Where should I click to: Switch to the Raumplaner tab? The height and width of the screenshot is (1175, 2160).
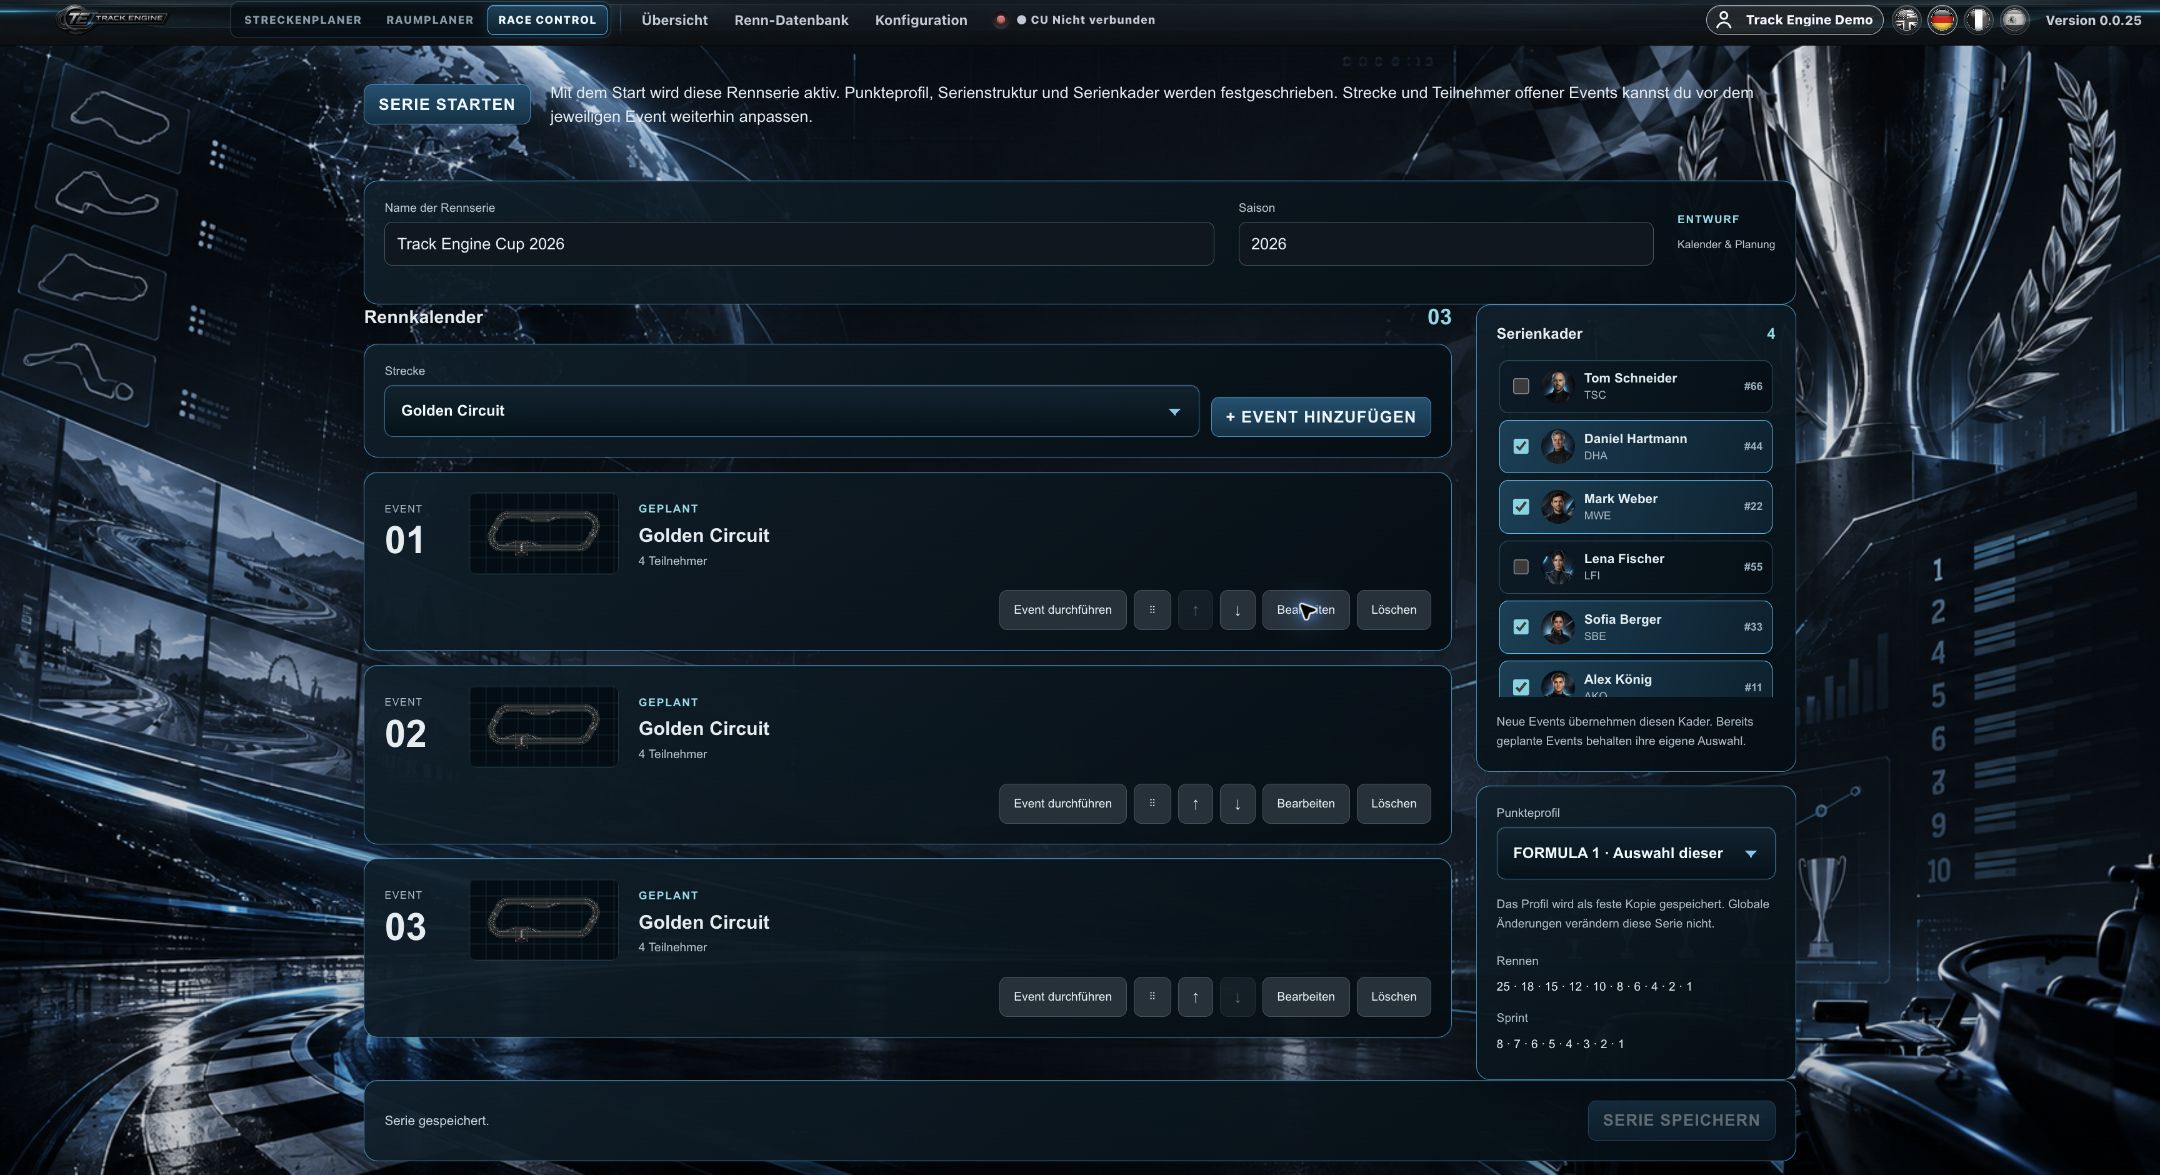tap(430, 20)
